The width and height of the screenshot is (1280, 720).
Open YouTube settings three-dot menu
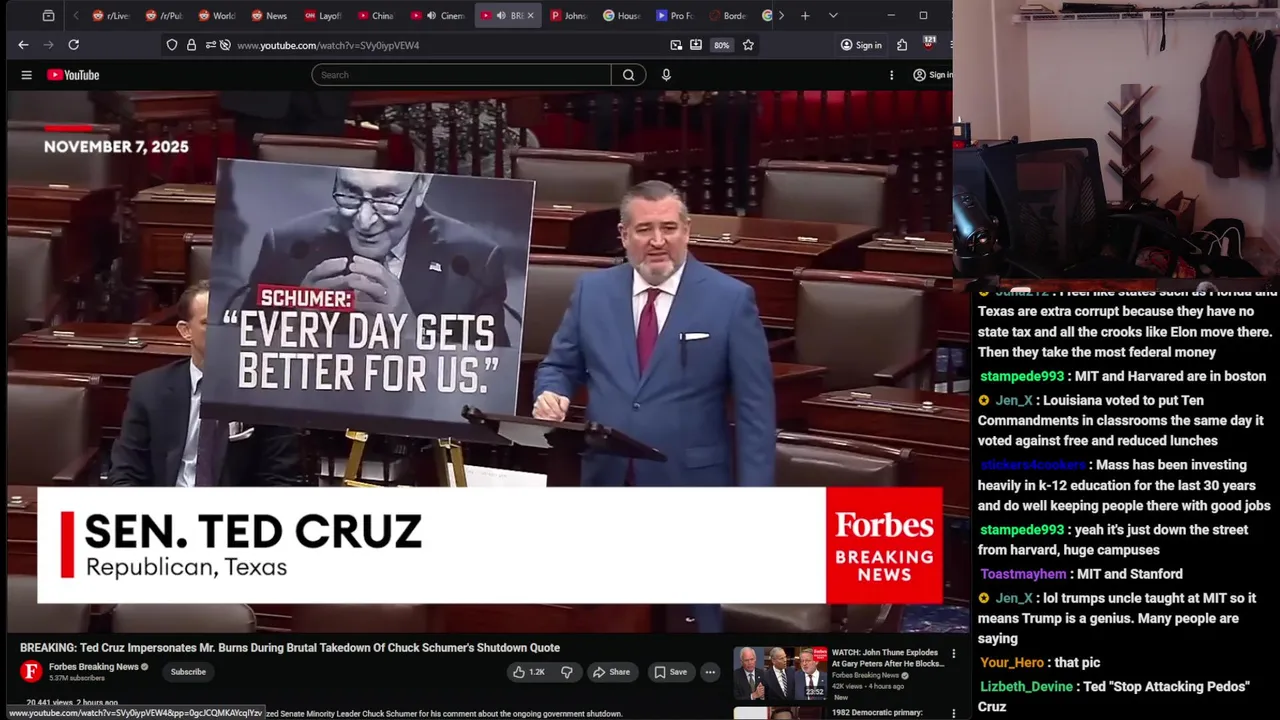[x=891, y=75]
